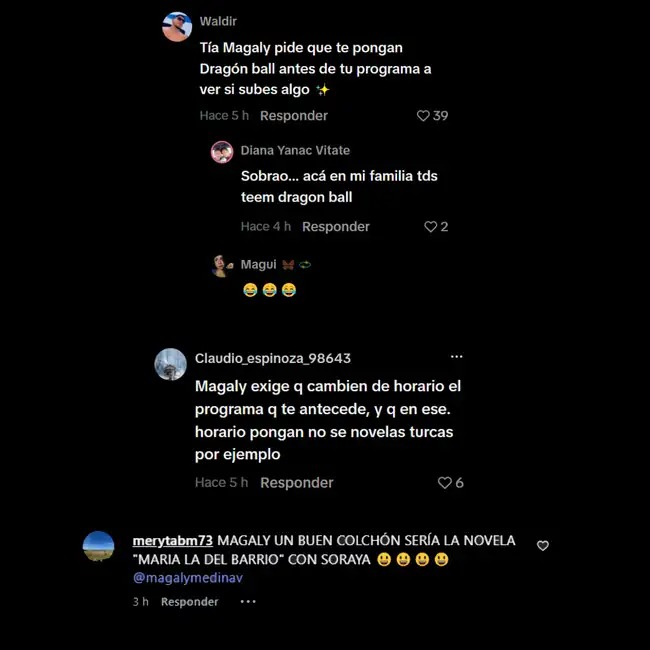The image size is (650, 650).
Task: Reply to Claudio's novelas turcas comment
Action: click(x=297, y=483)
